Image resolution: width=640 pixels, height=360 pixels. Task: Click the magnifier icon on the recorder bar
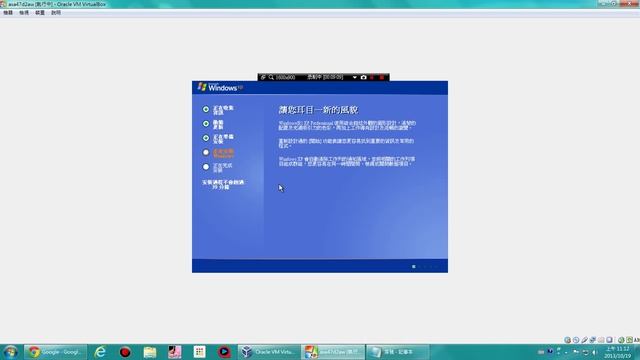(271, 77)
